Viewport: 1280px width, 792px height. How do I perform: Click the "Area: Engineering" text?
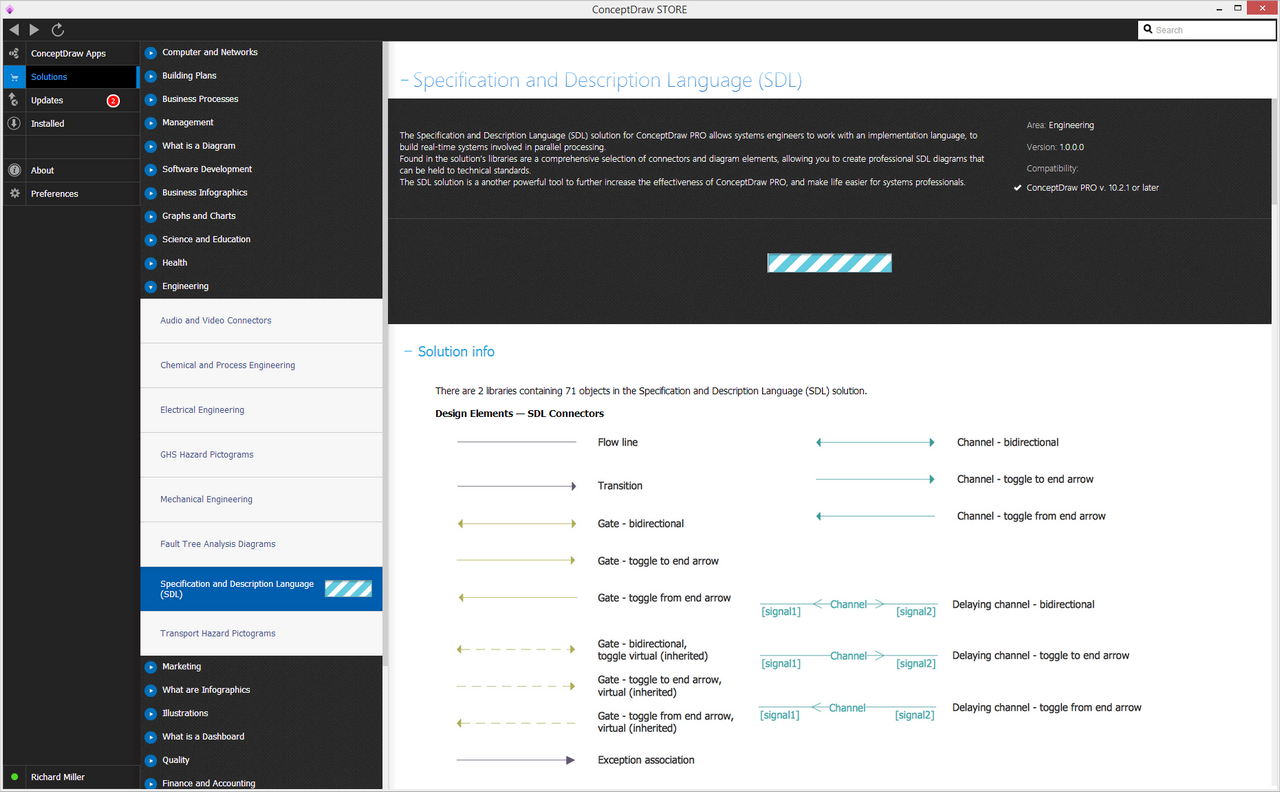[1060, 125]
